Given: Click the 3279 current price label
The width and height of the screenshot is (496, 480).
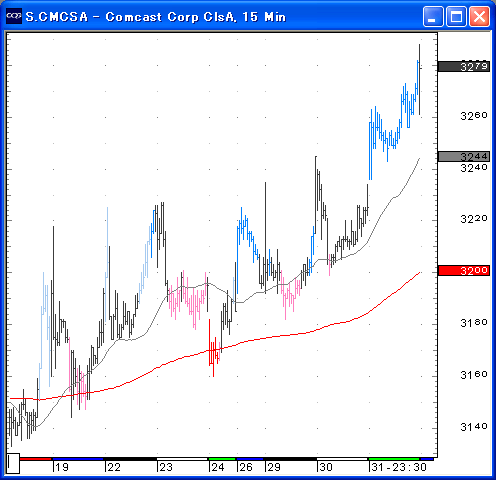Looking at the screenshot, I should tap(464, 66).
